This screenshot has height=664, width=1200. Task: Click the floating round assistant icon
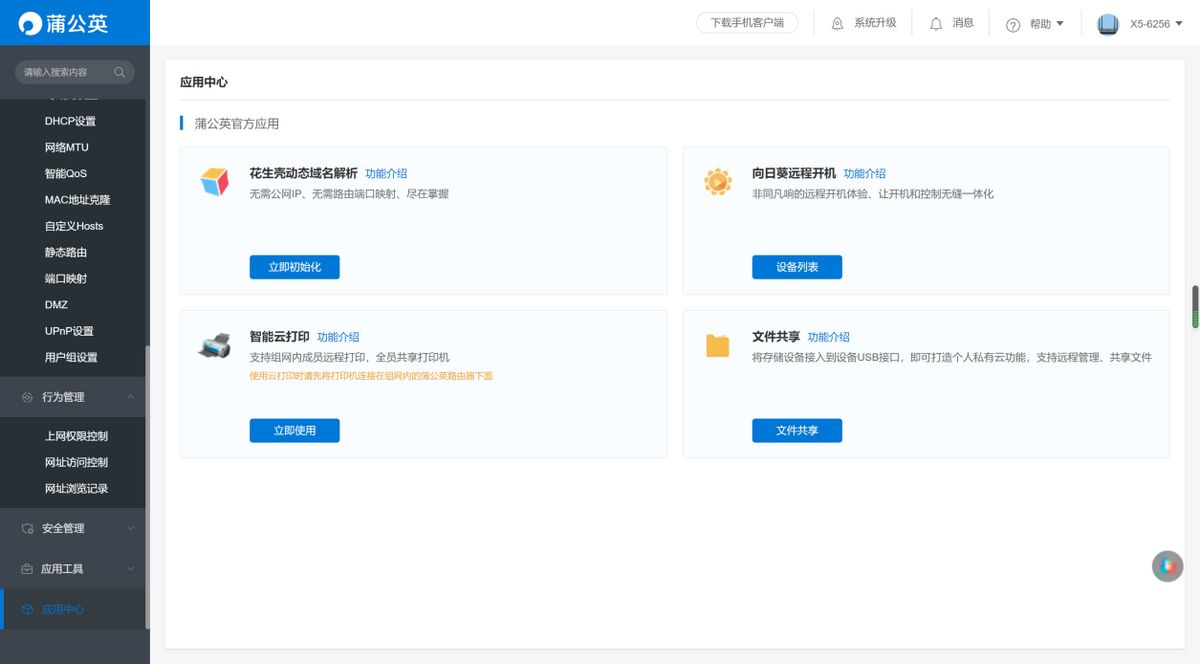[1167, 566]
